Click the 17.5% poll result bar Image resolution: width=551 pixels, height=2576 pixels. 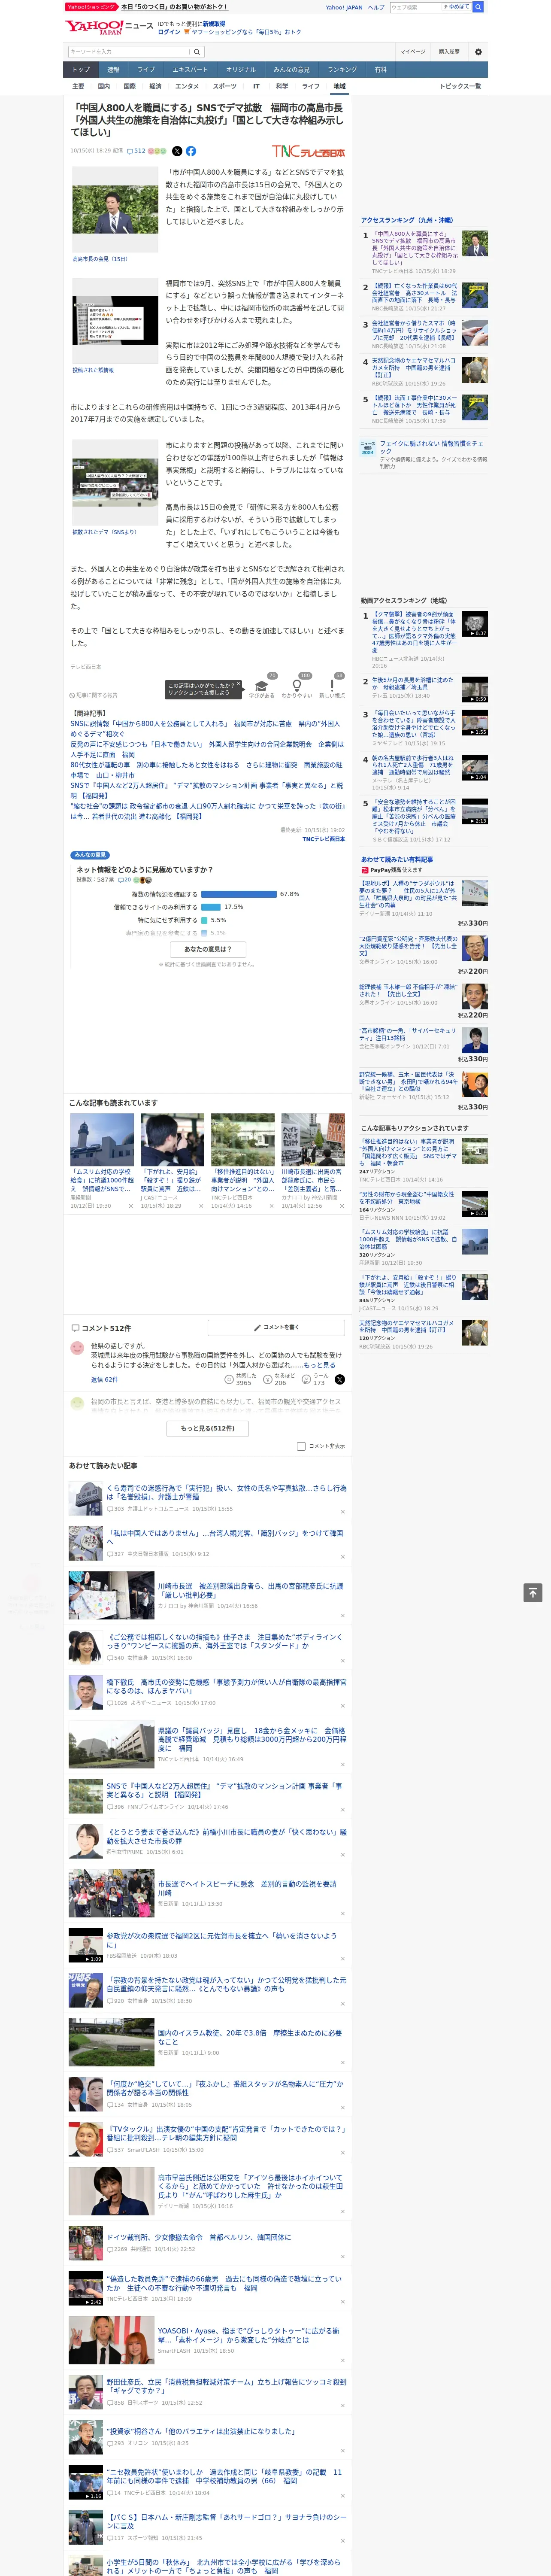tap(211, 907)
